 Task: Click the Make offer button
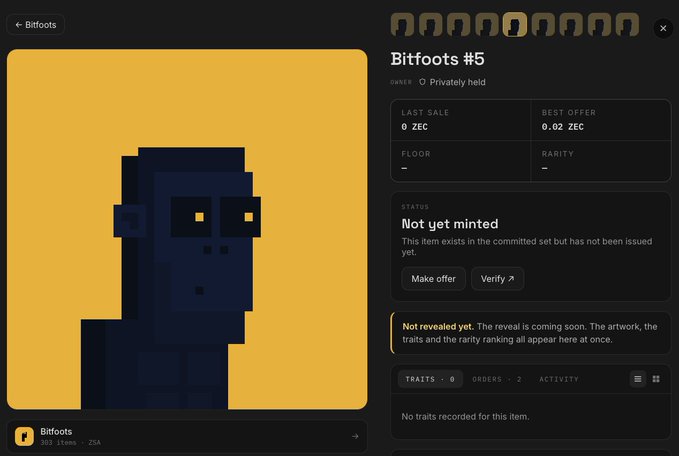point(433,279)
